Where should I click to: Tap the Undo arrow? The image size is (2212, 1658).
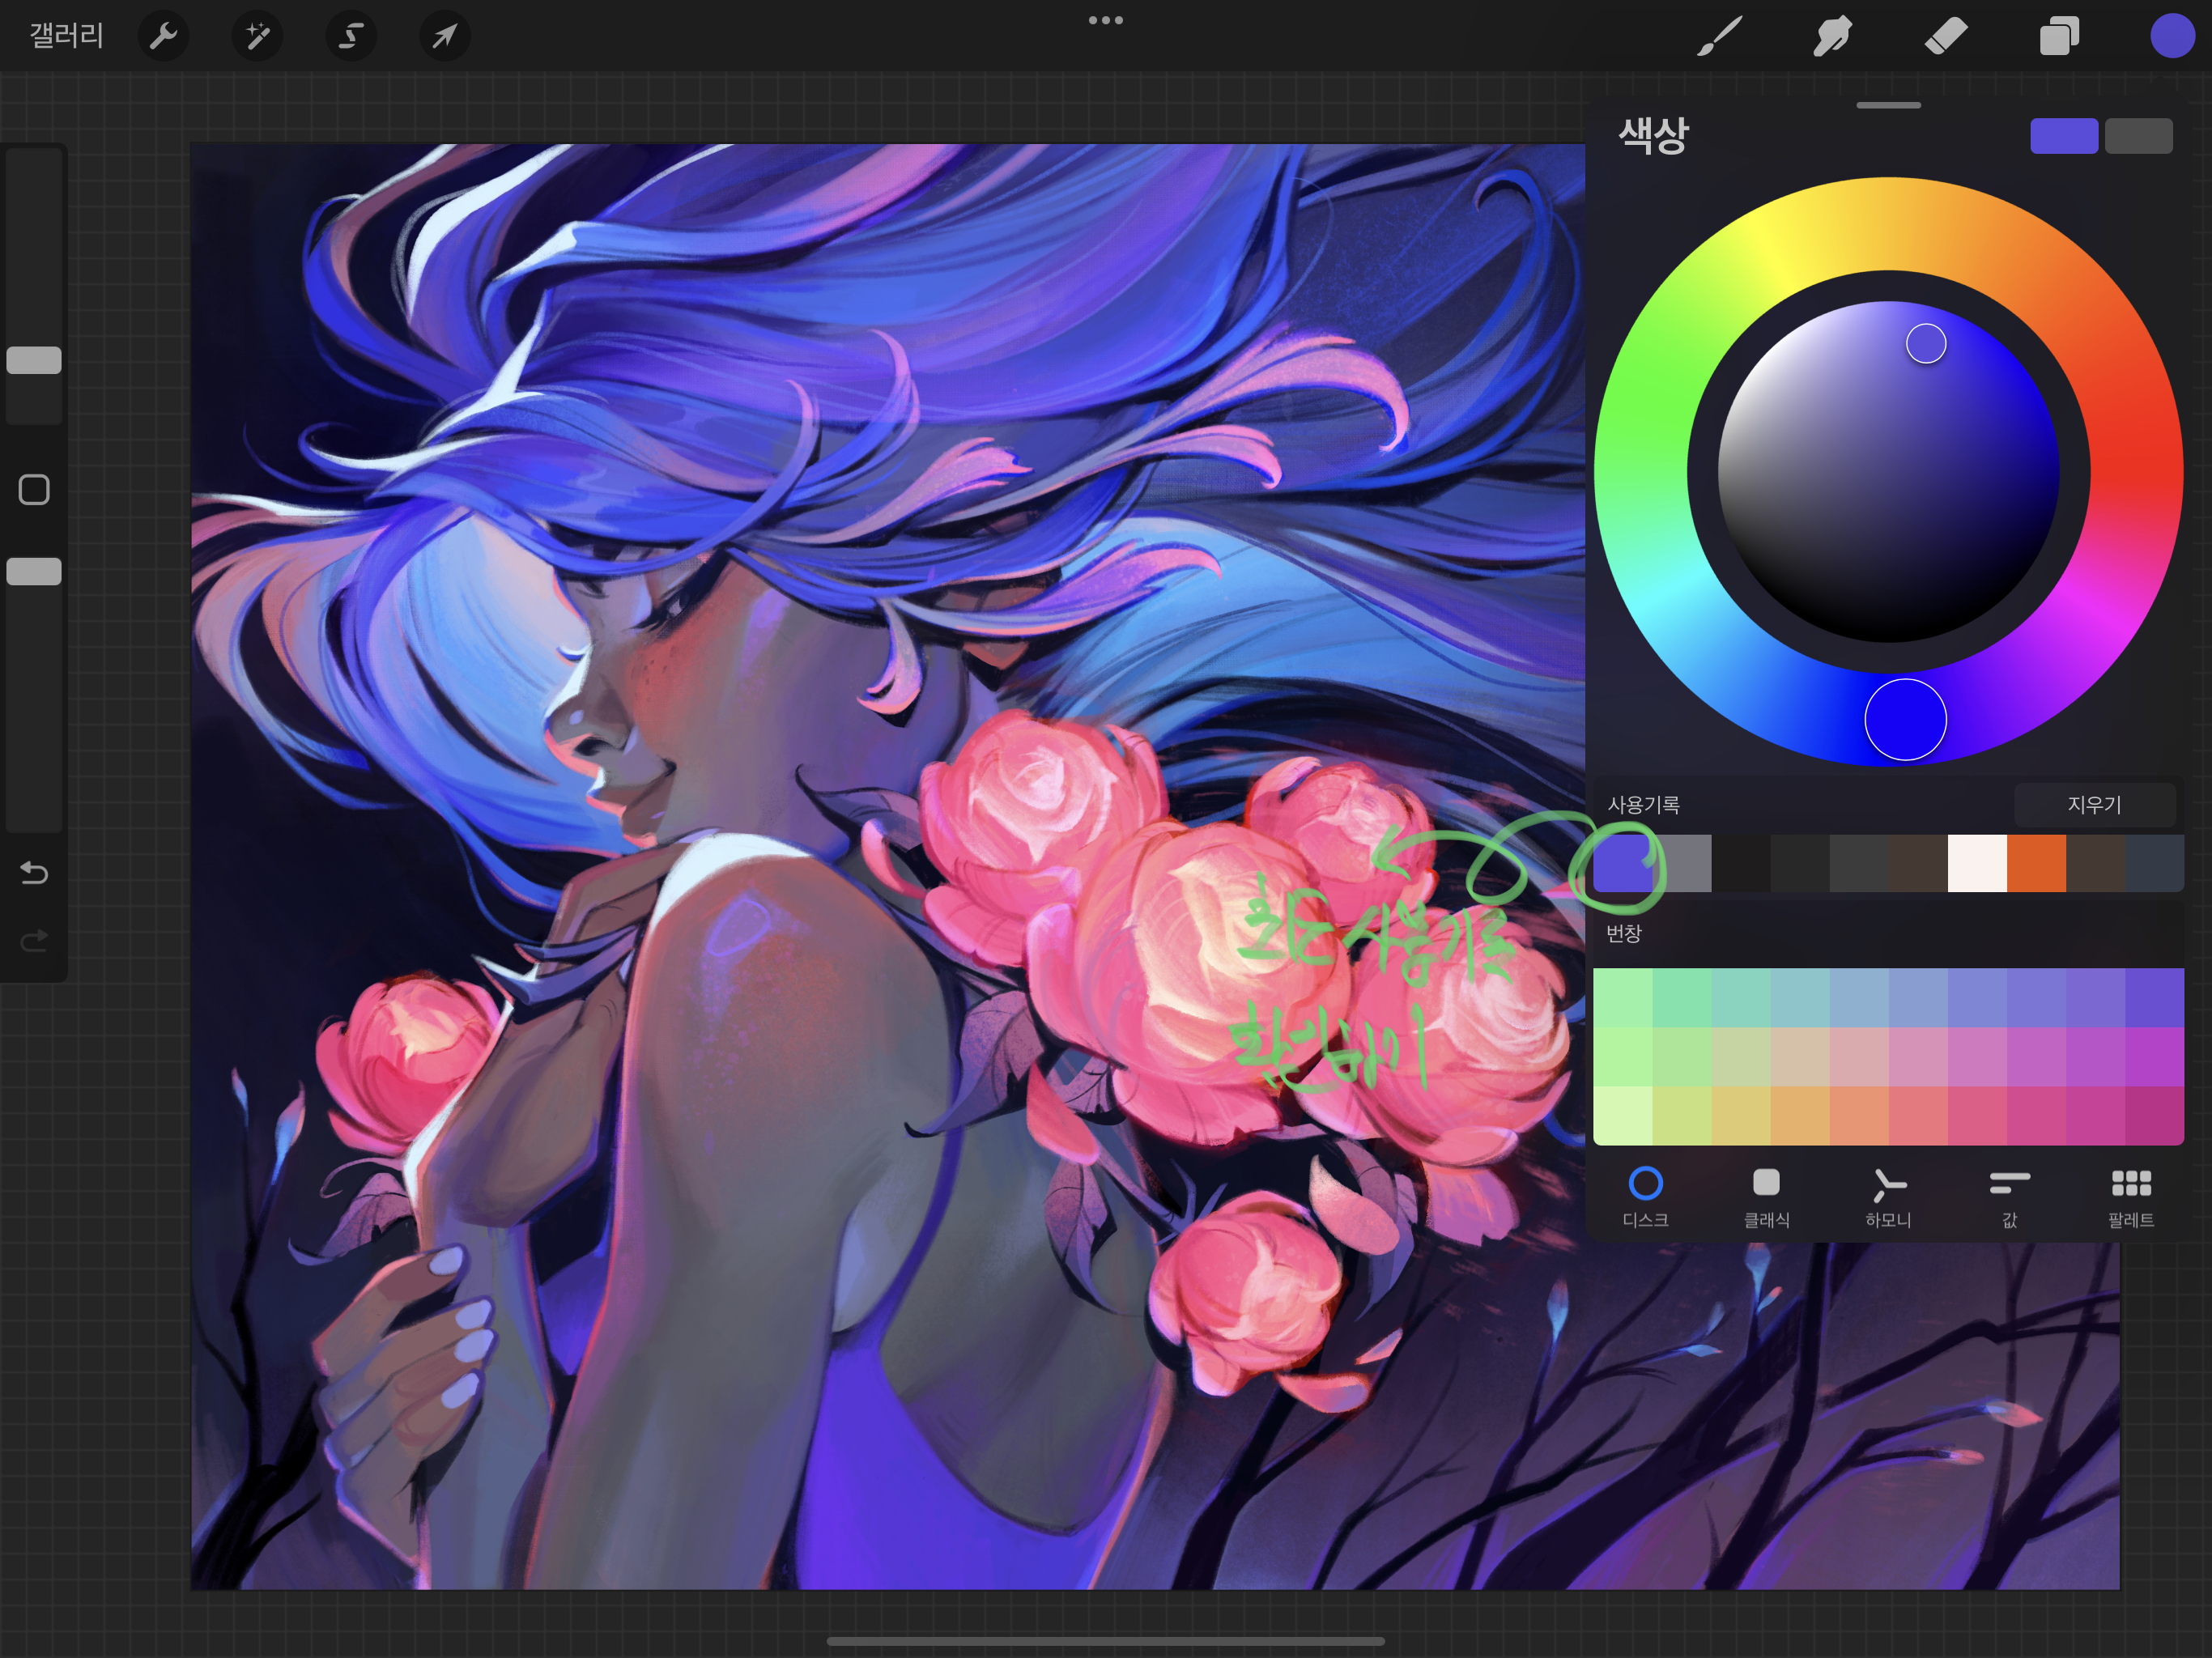point(34,873)
